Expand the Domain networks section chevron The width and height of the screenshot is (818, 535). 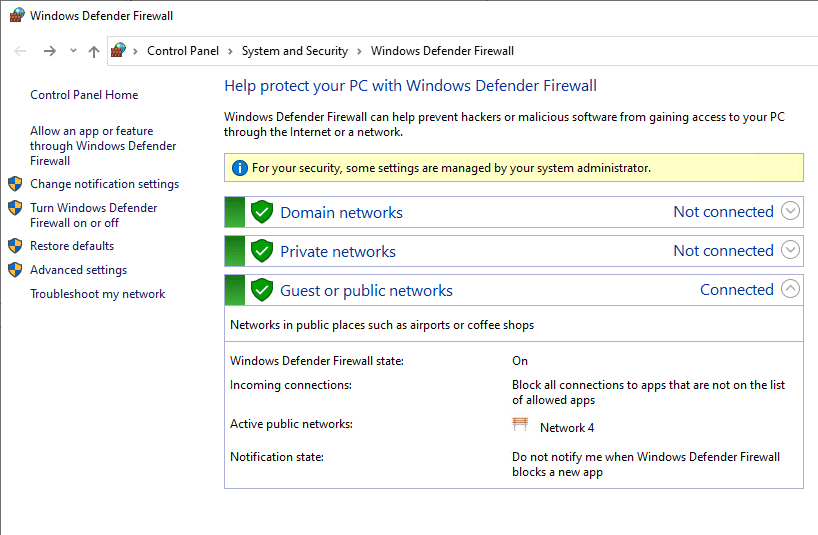(790, 211)
